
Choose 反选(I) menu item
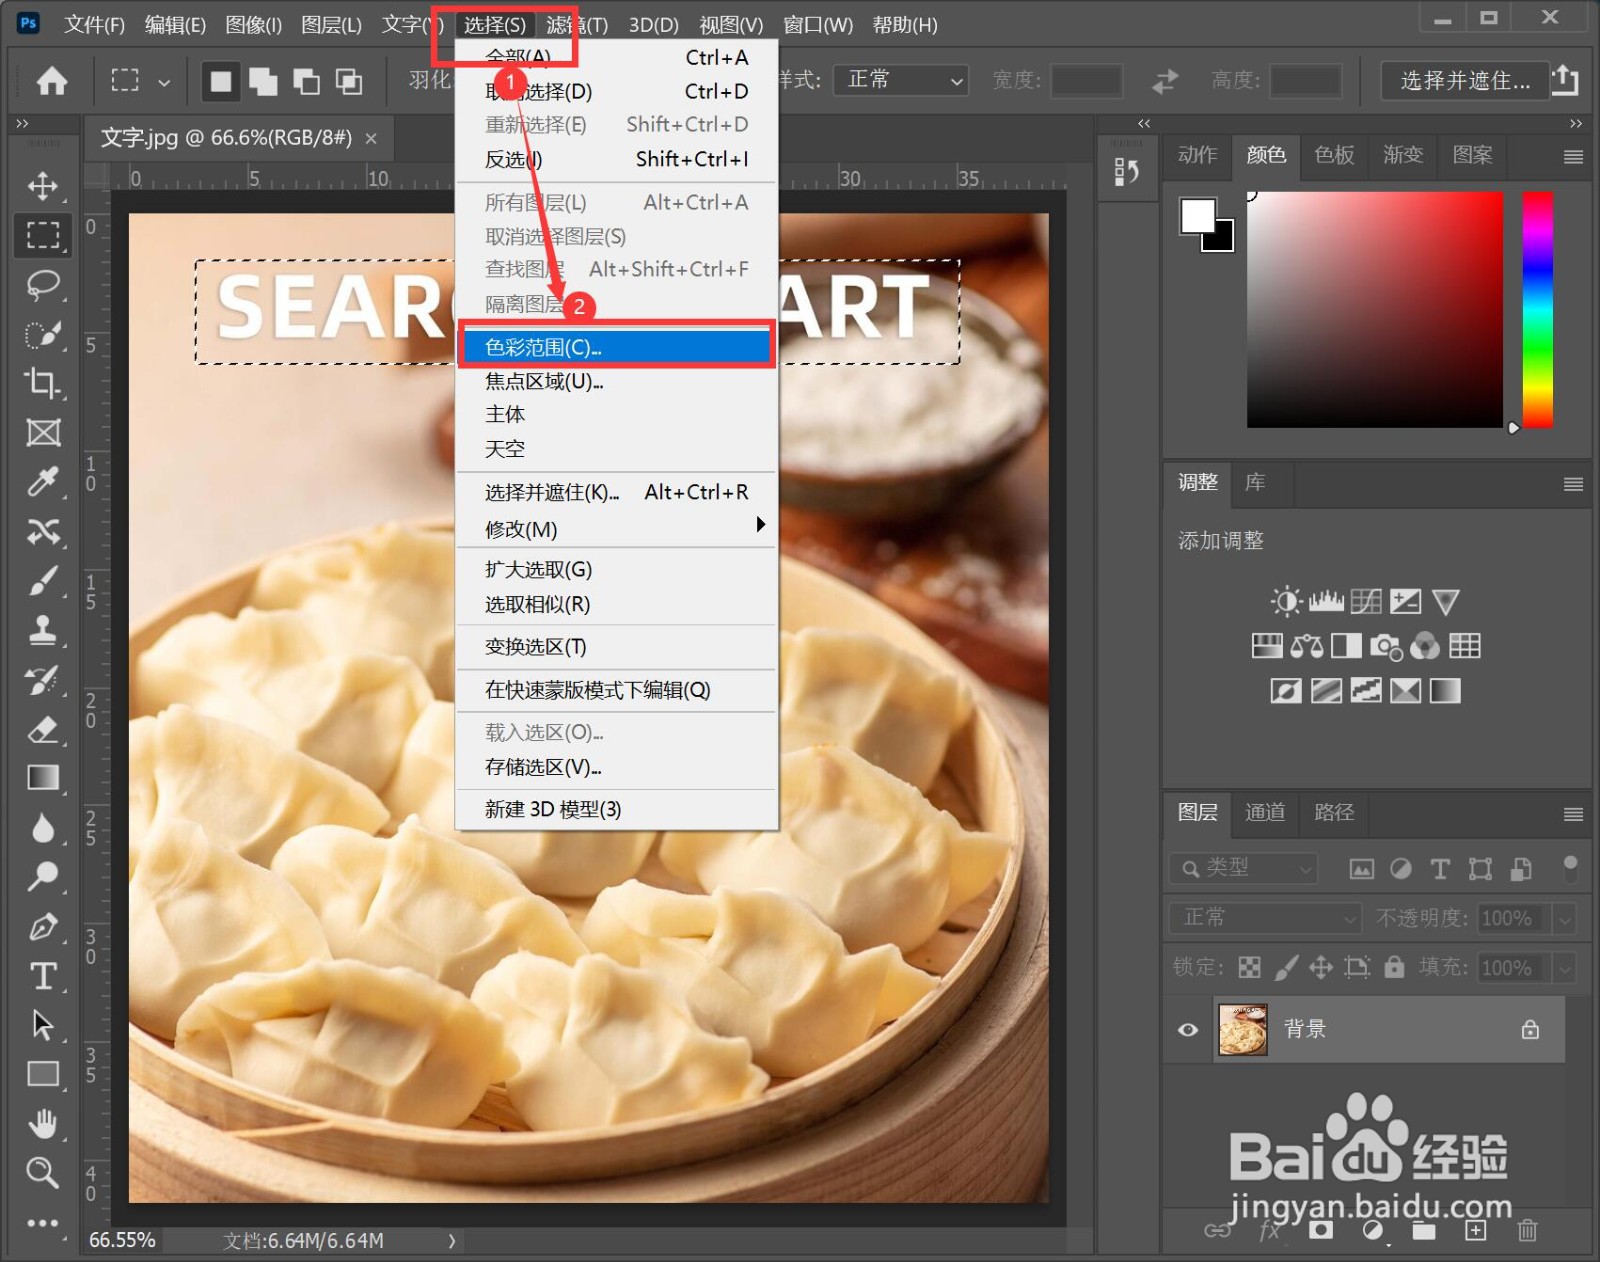click(617, 159)
